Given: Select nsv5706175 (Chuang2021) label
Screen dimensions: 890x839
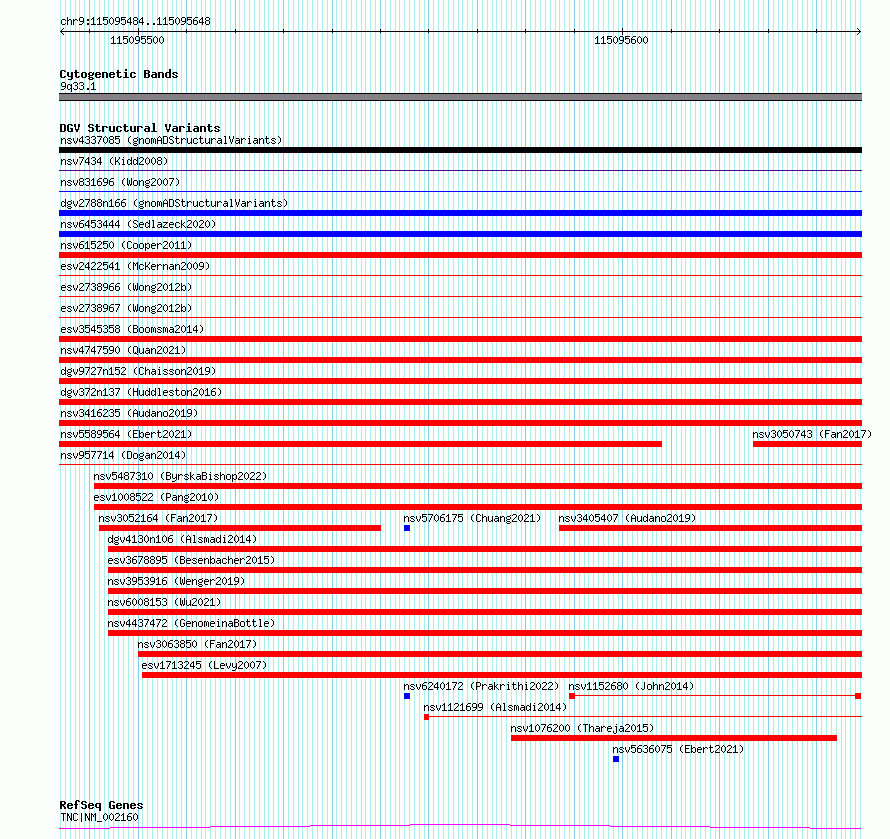Looking at the screenshot, I should 472,518.
